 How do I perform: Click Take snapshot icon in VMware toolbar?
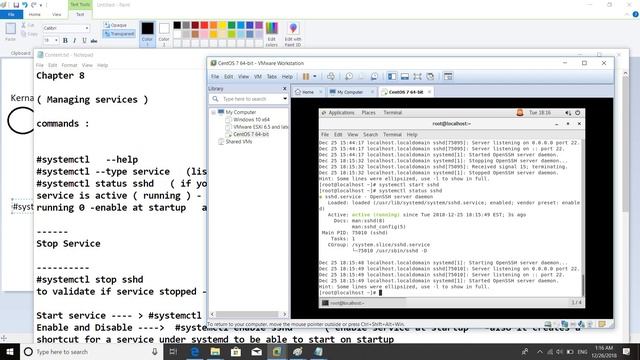[x=349, y=76]
